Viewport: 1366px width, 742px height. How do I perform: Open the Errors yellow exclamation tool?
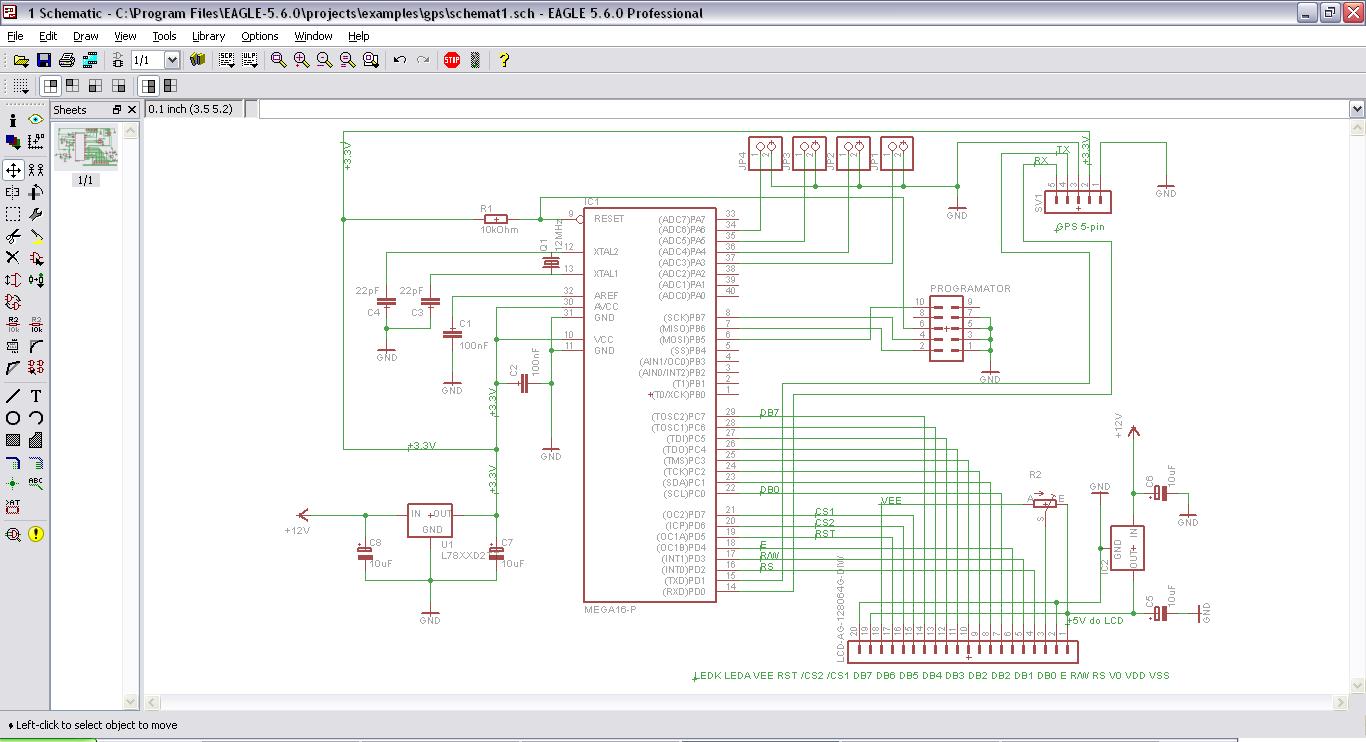[36, 534]
